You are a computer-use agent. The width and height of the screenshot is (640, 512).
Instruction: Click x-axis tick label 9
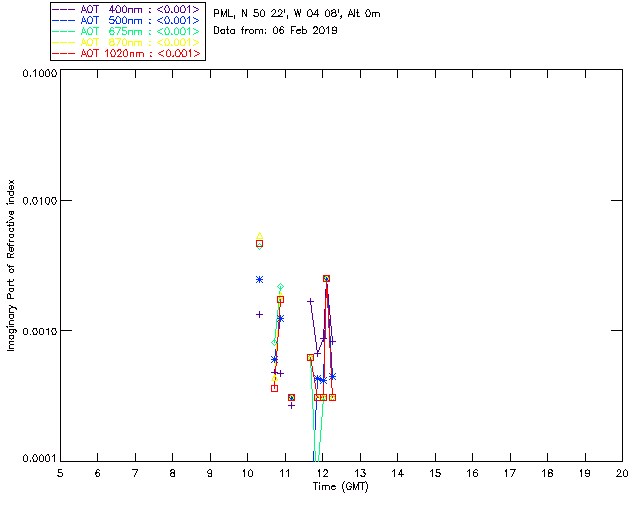tap(210, 473)
